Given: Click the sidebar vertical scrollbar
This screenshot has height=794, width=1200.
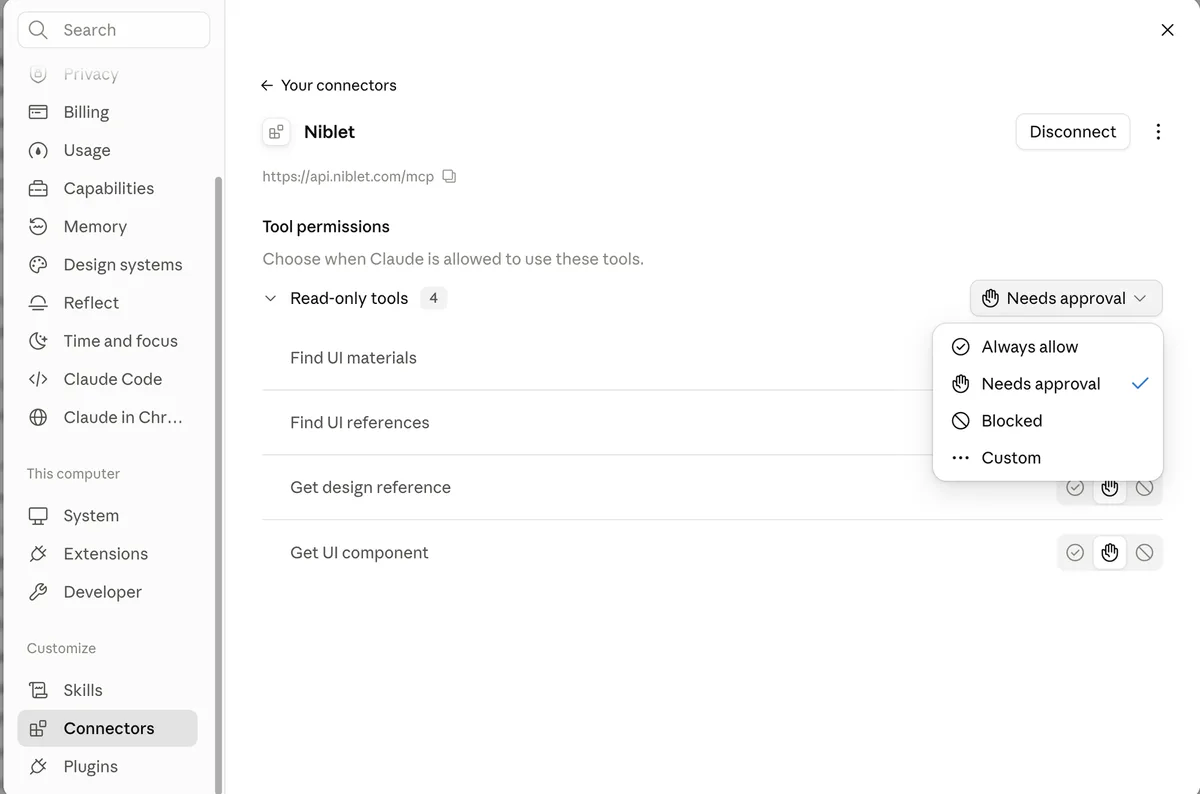Looking at the screenshot, I should click(219, 485).
